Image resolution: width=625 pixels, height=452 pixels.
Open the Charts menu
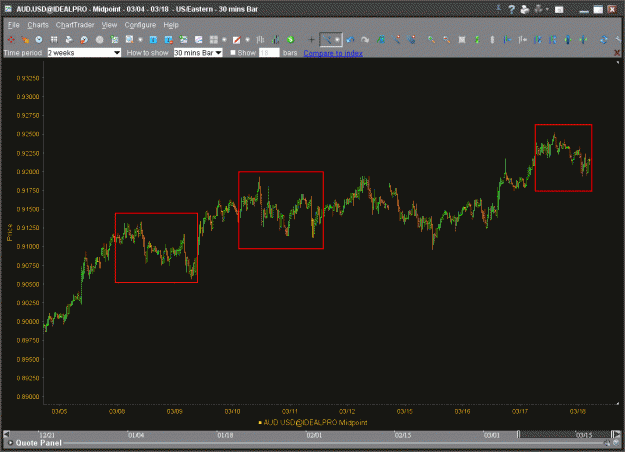(x=38, y=25)
